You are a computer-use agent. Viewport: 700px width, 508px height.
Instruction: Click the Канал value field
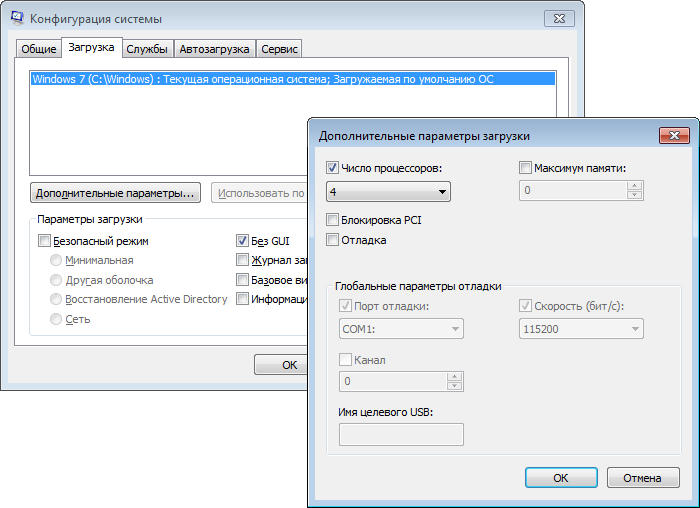[x=393, y=381]
